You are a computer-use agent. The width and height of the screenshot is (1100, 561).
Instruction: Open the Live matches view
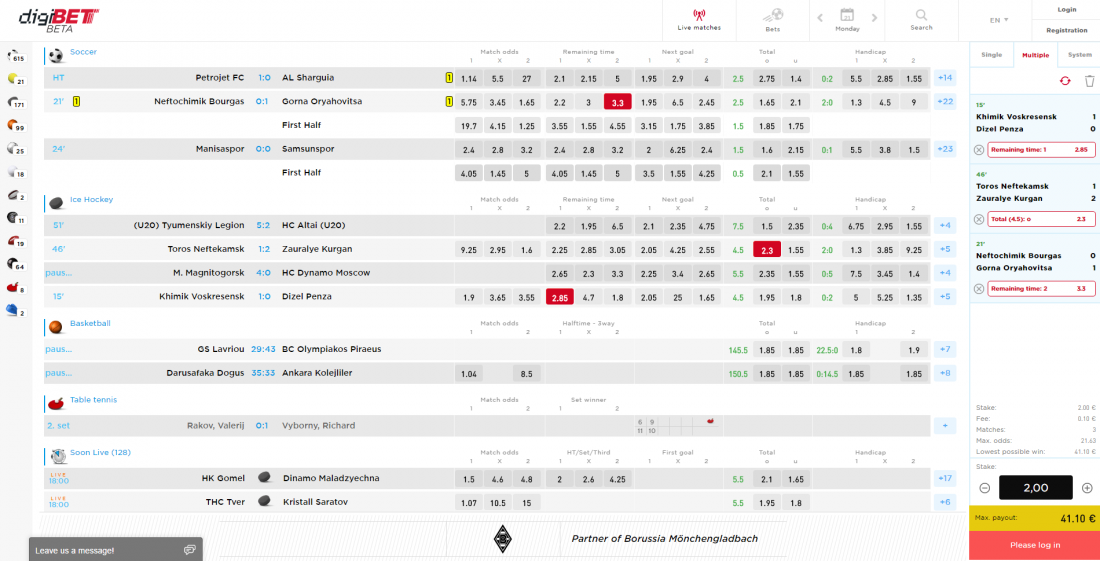pyautogui.click(x=699, y=20)
